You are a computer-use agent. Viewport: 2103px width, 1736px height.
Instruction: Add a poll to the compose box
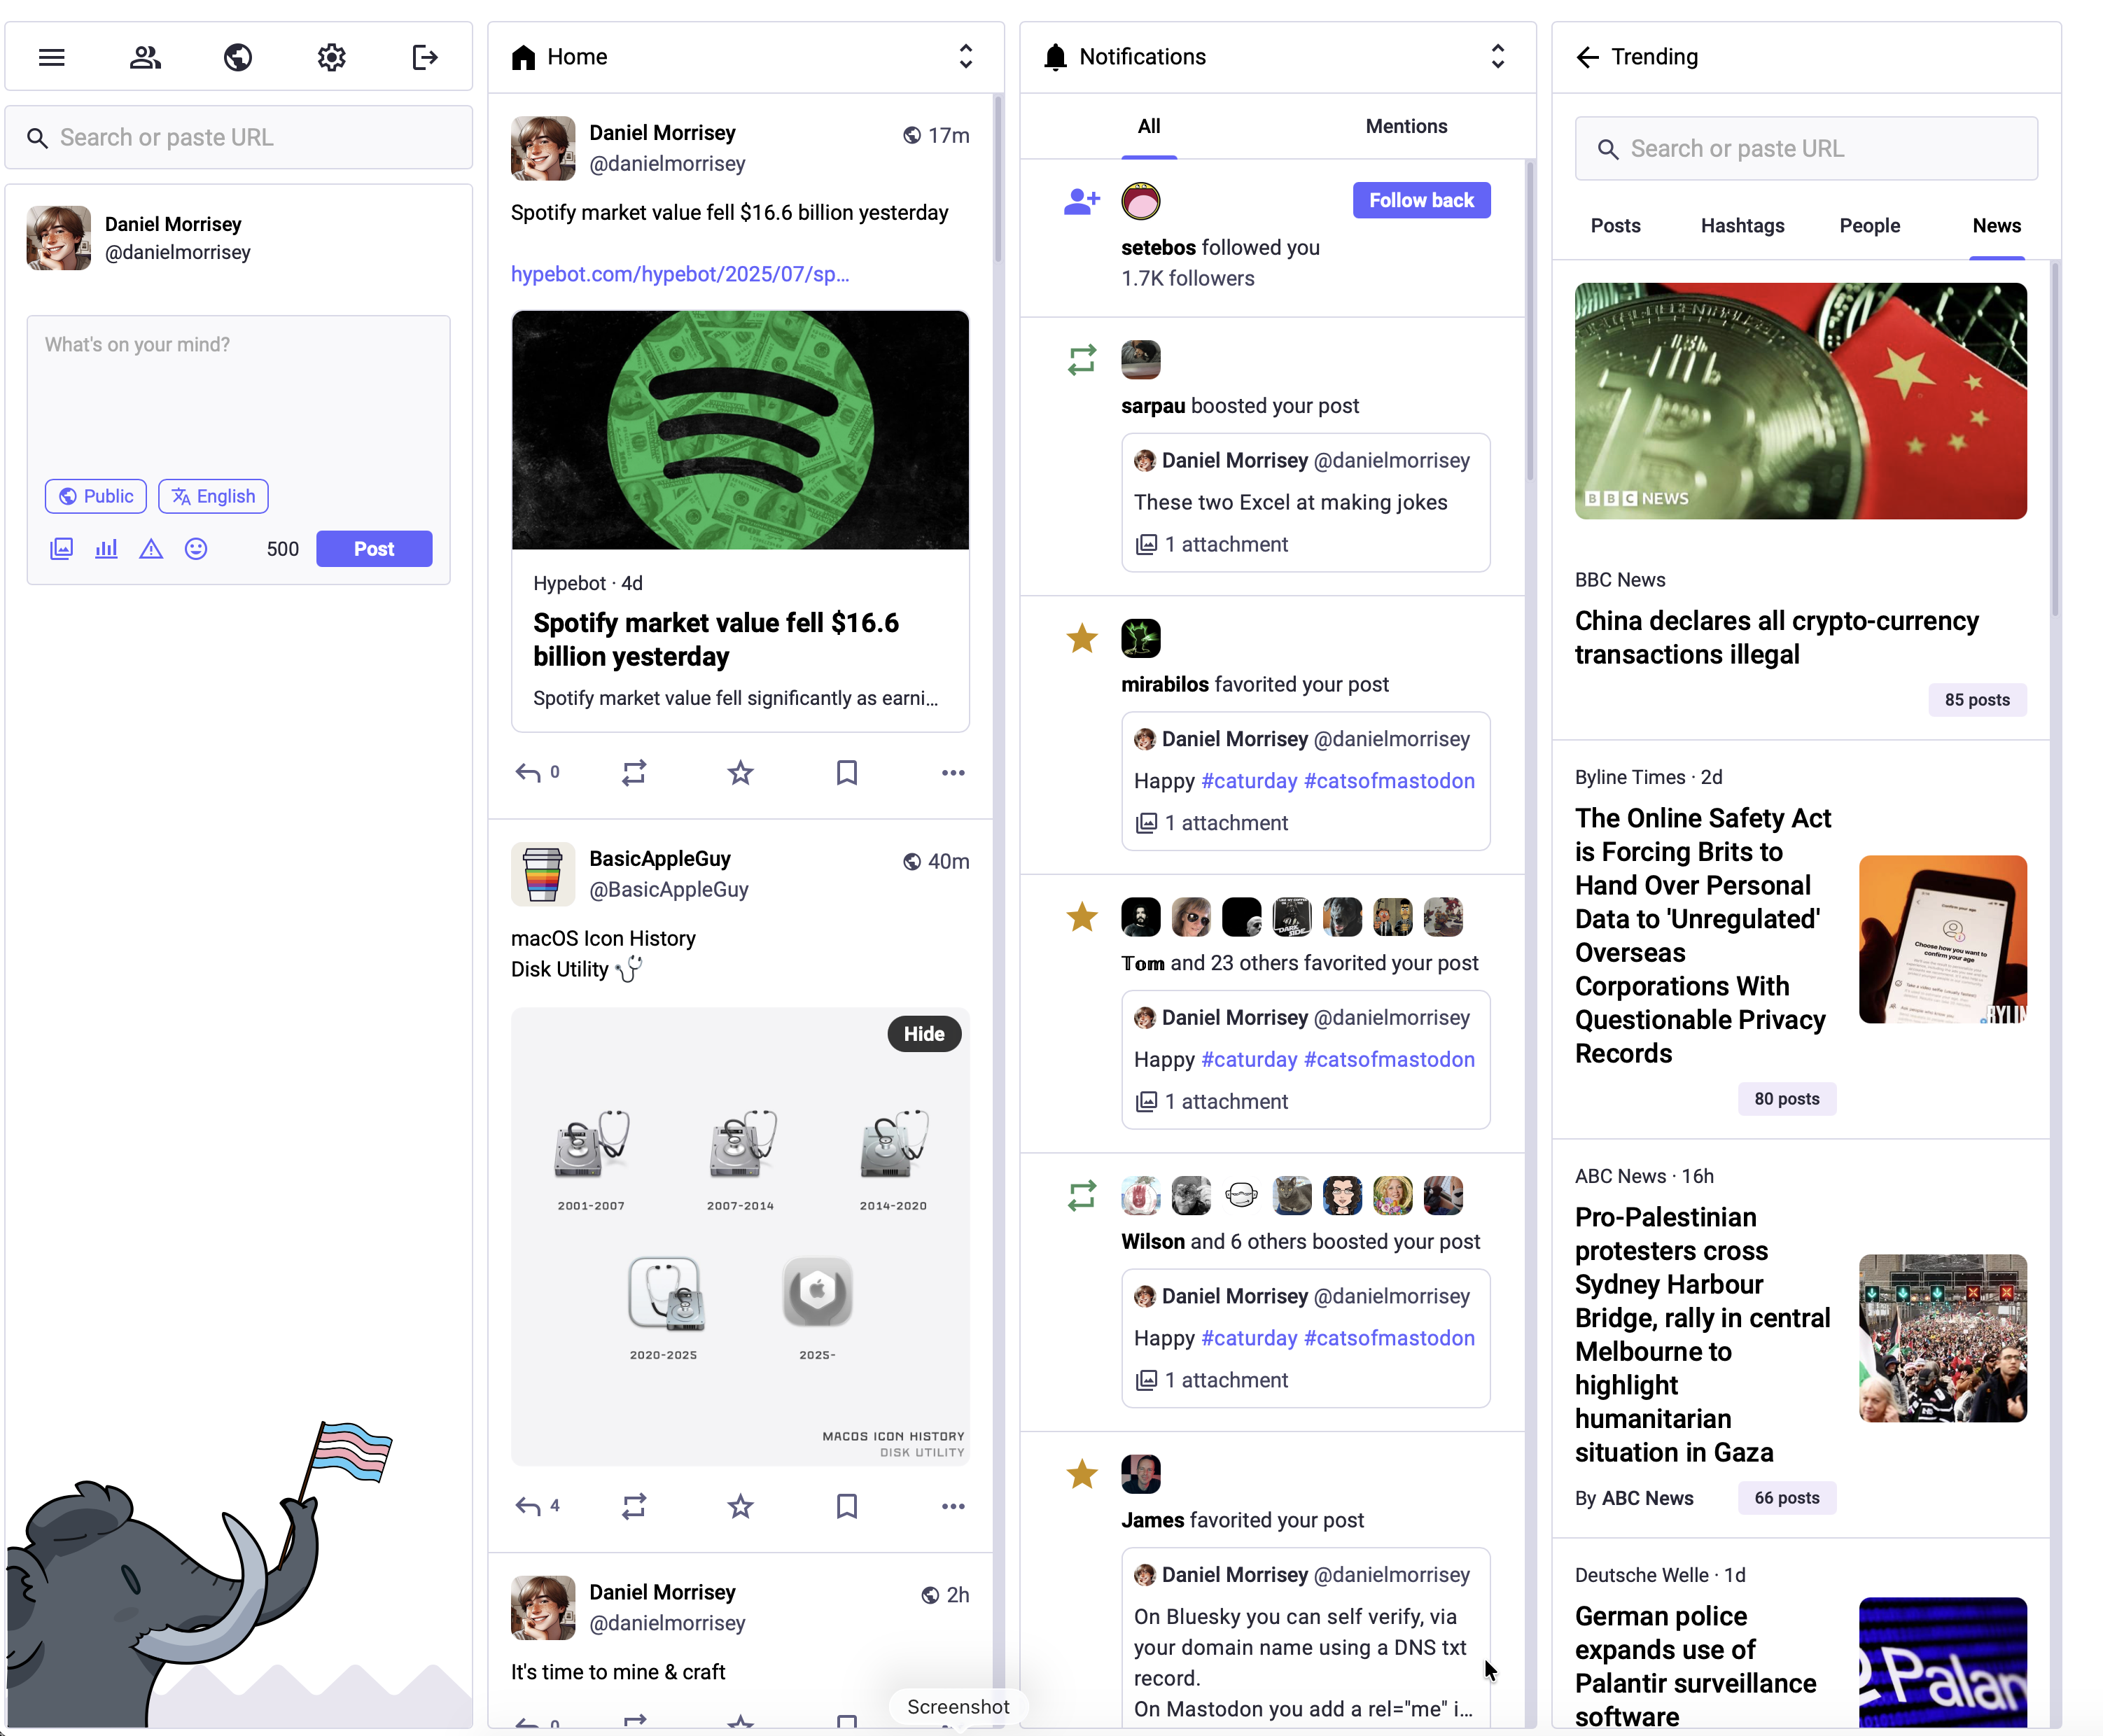coord(106,548)
